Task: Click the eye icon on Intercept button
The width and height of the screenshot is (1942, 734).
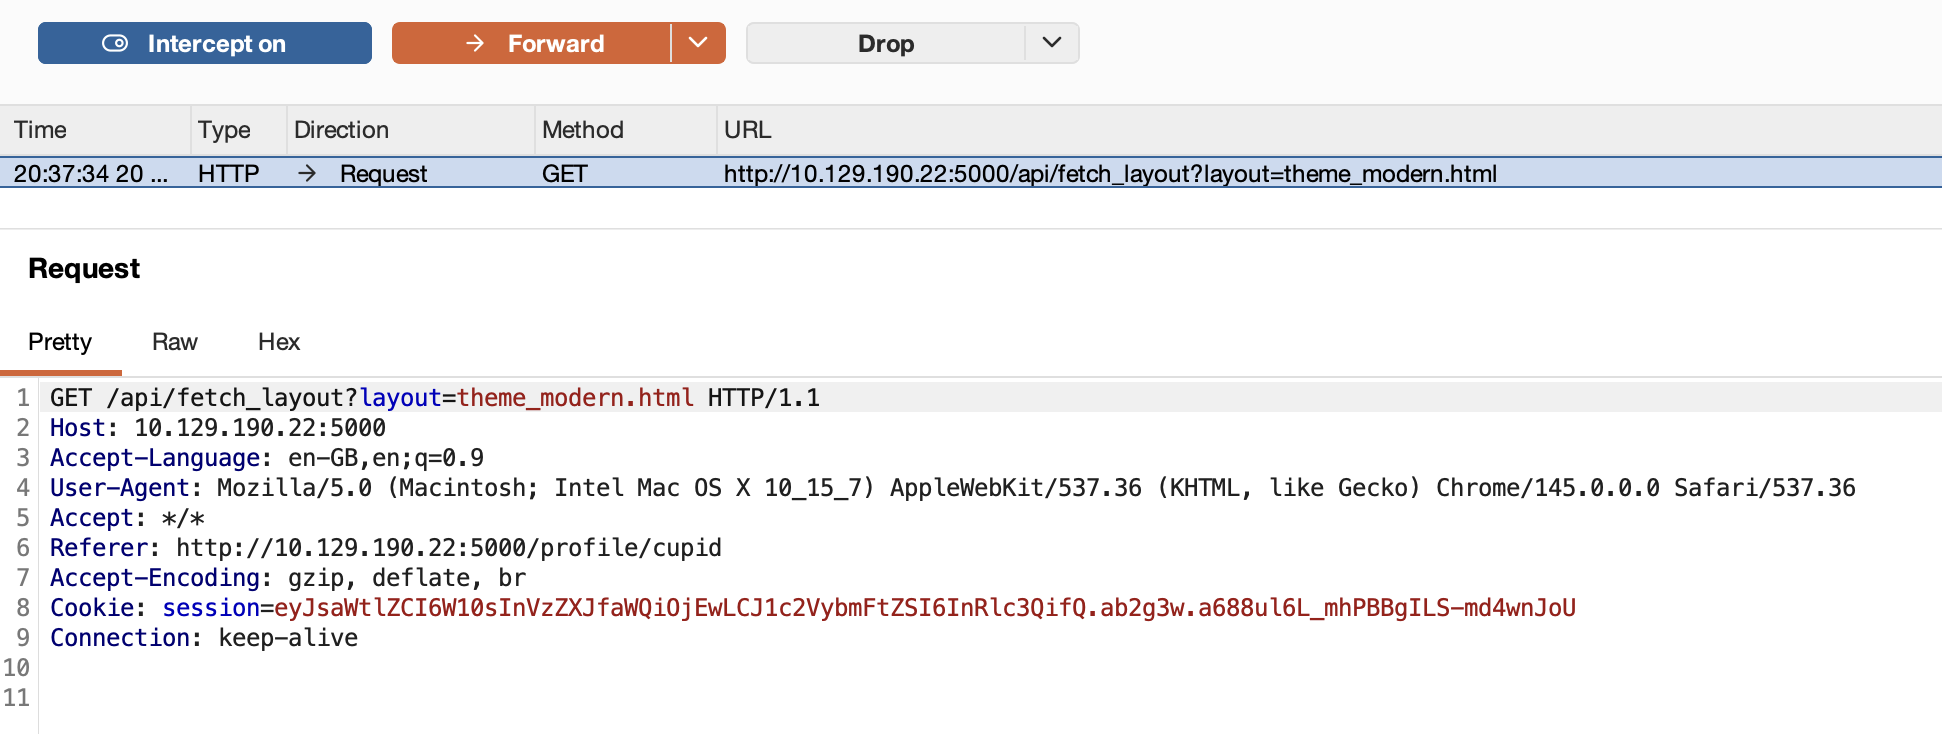Action: 115,43
